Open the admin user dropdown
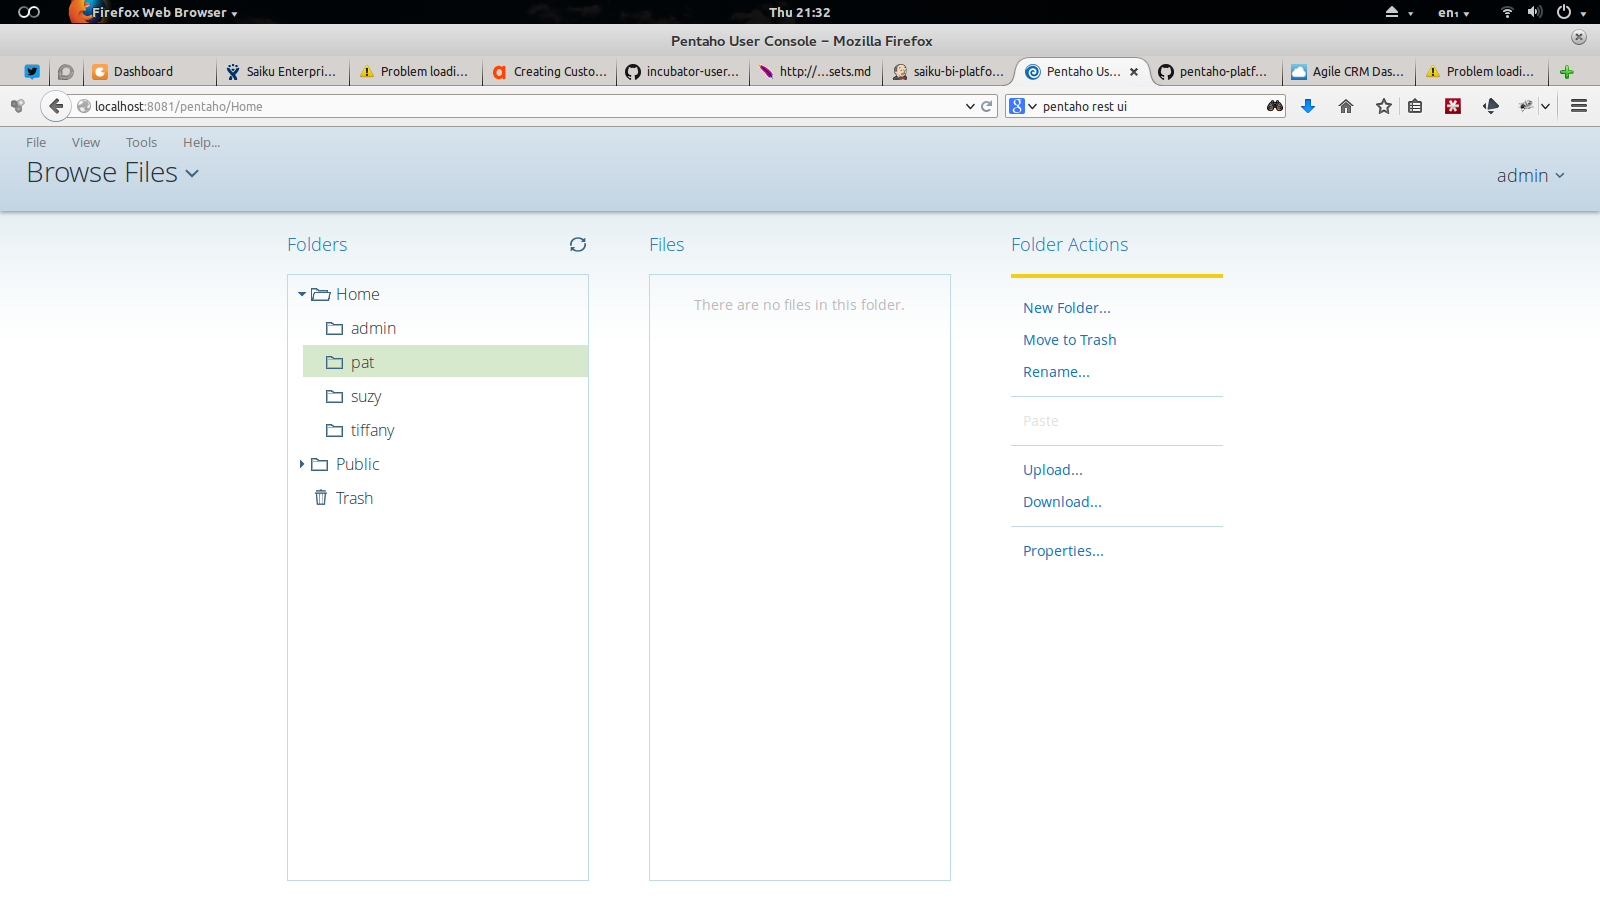 [x=1530, y=176]
